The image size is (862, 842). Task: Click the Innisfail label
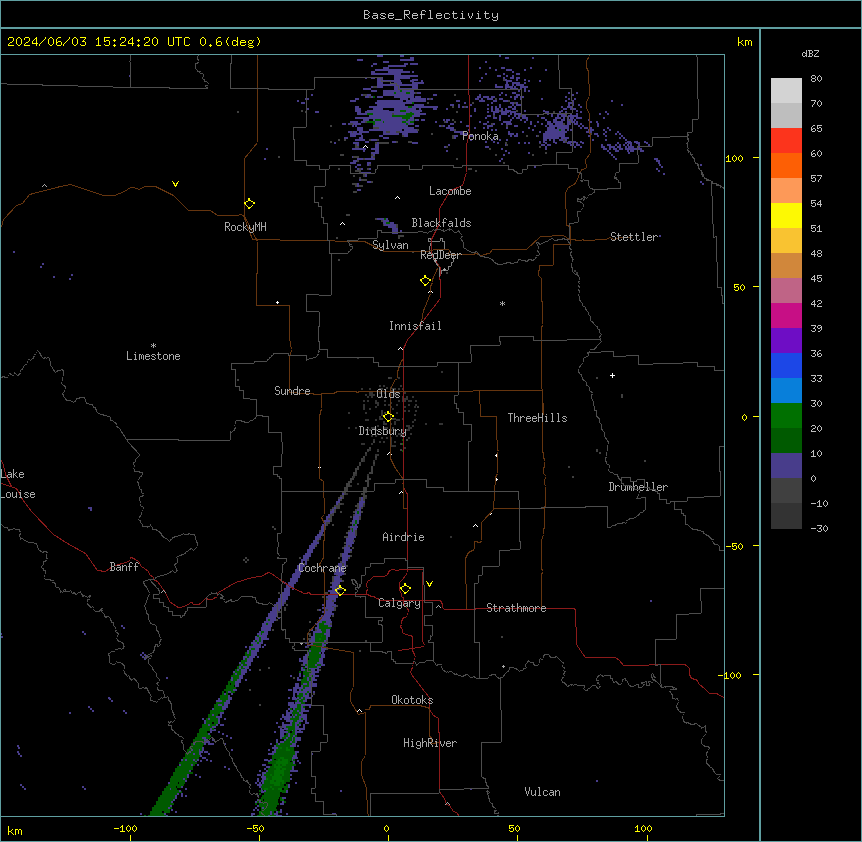click(415, 326)
